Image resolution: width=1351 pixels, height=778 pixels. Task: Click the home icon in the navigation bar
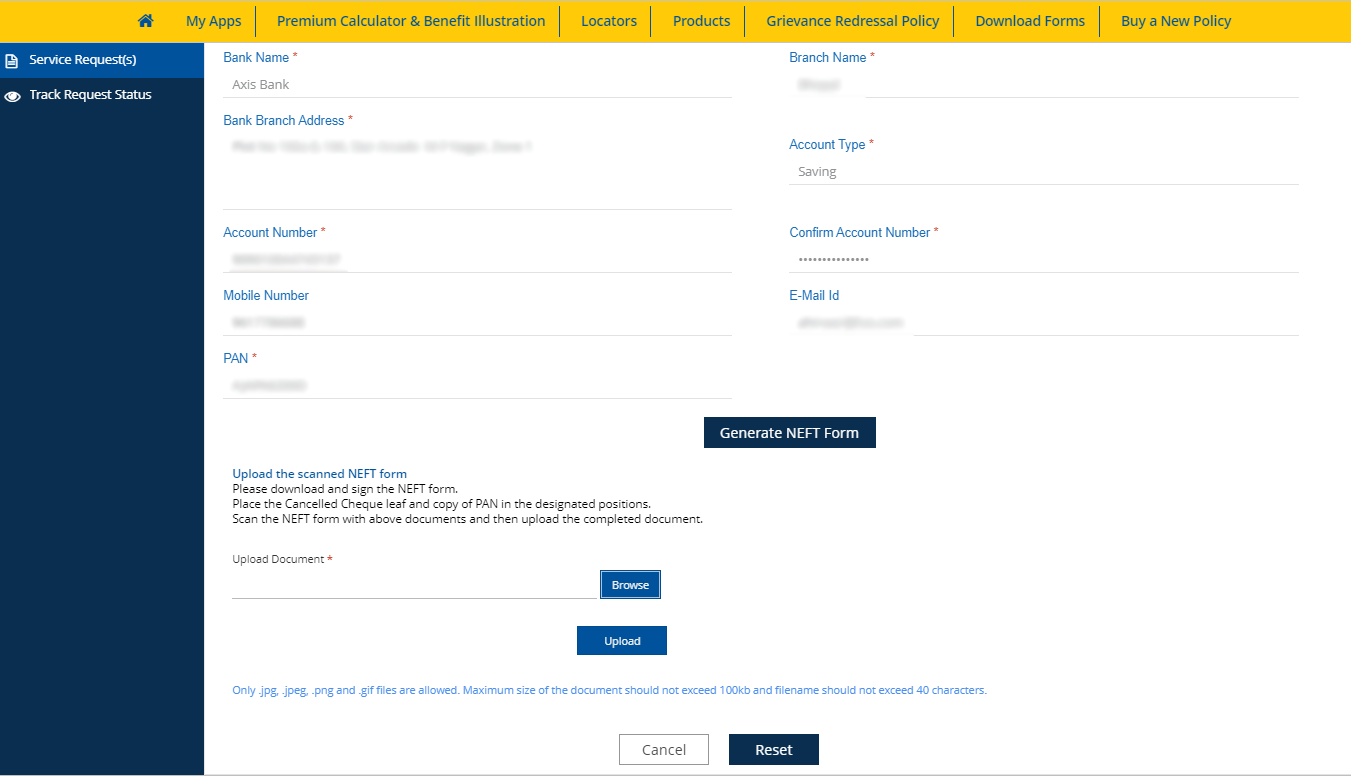coord(145,20)
